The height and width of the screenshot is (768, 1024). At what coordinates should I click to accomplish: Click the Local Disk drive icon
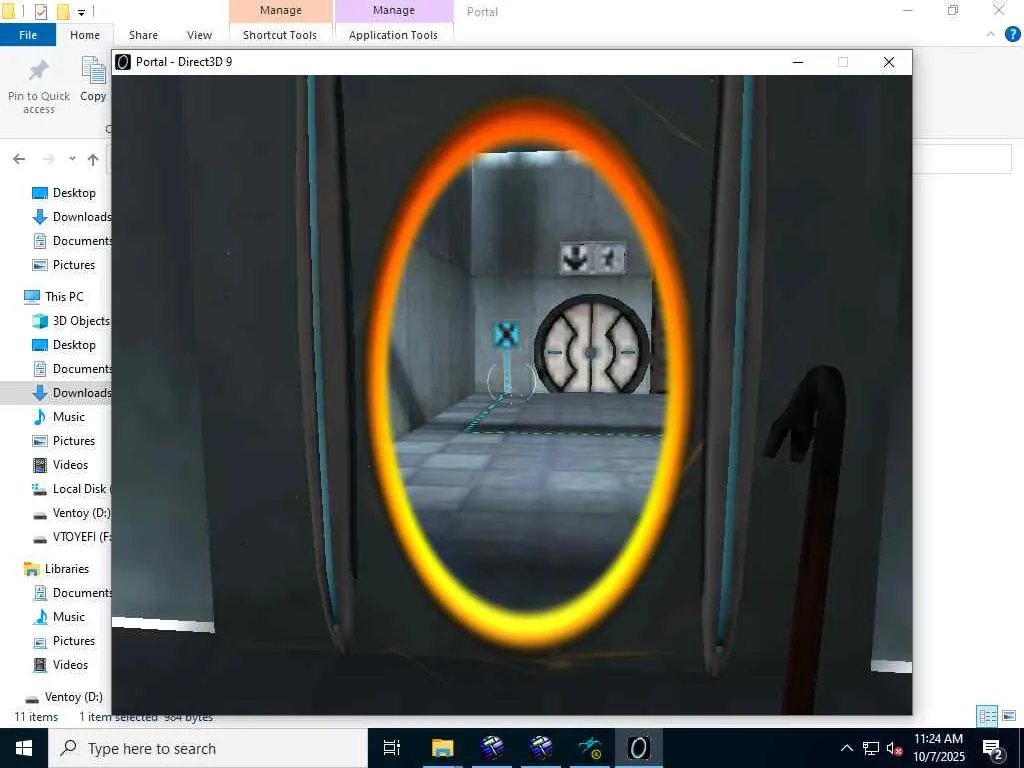click(40, 489)
